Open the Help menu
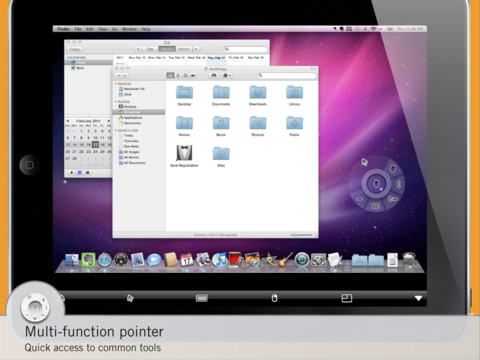This screenshot has width=480, height=360. [x=146, y=29]
